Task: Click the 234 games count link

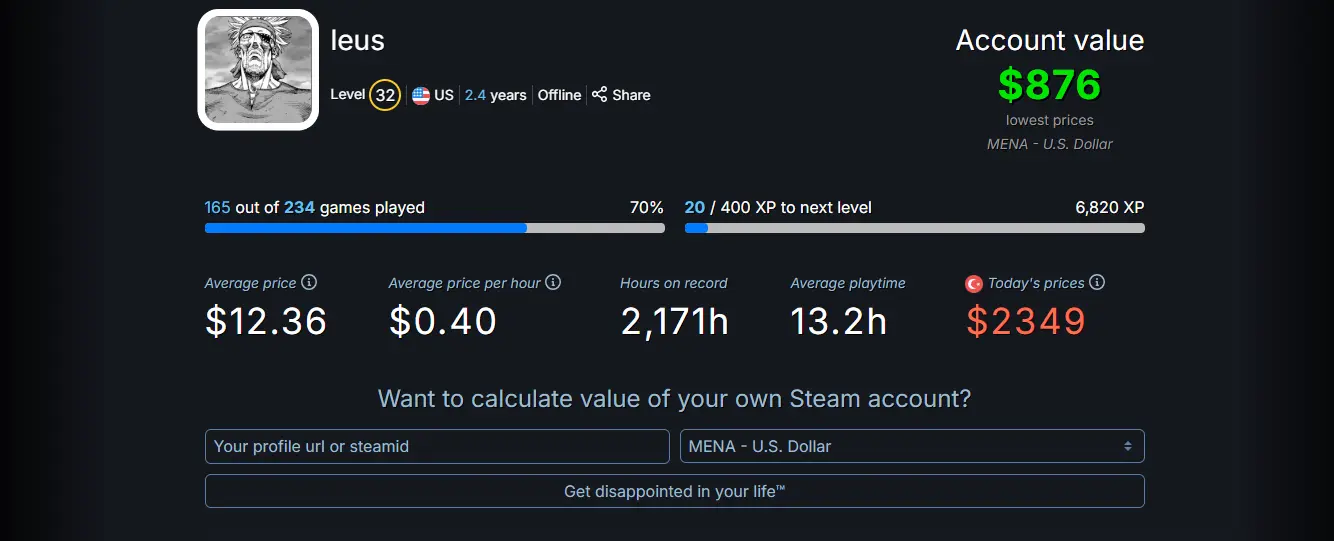Action: tap(299, 207)
